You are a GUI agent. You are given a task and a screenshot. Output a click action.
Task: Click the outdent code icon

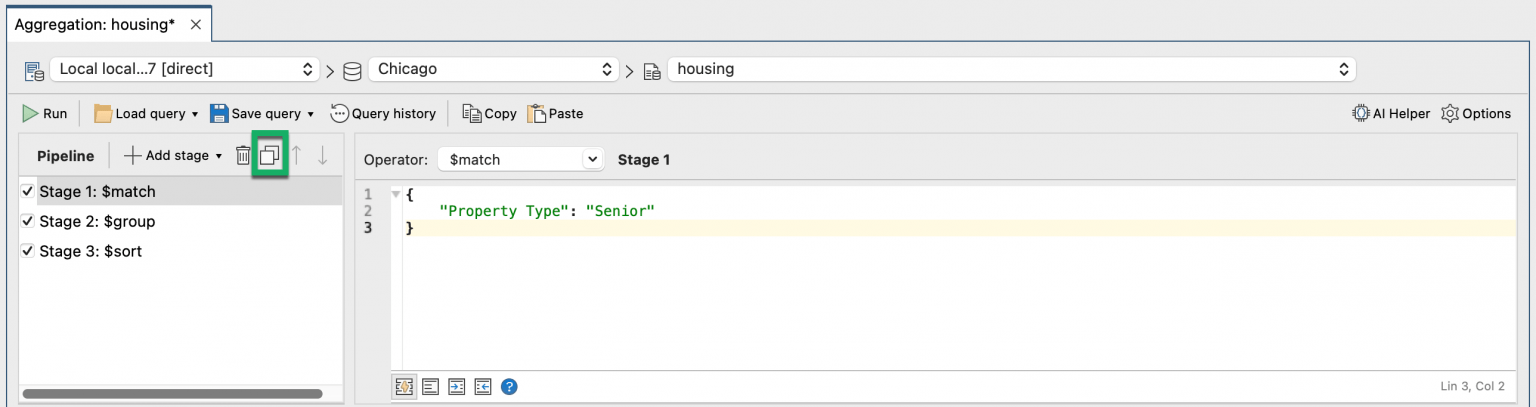click(483, 387)
